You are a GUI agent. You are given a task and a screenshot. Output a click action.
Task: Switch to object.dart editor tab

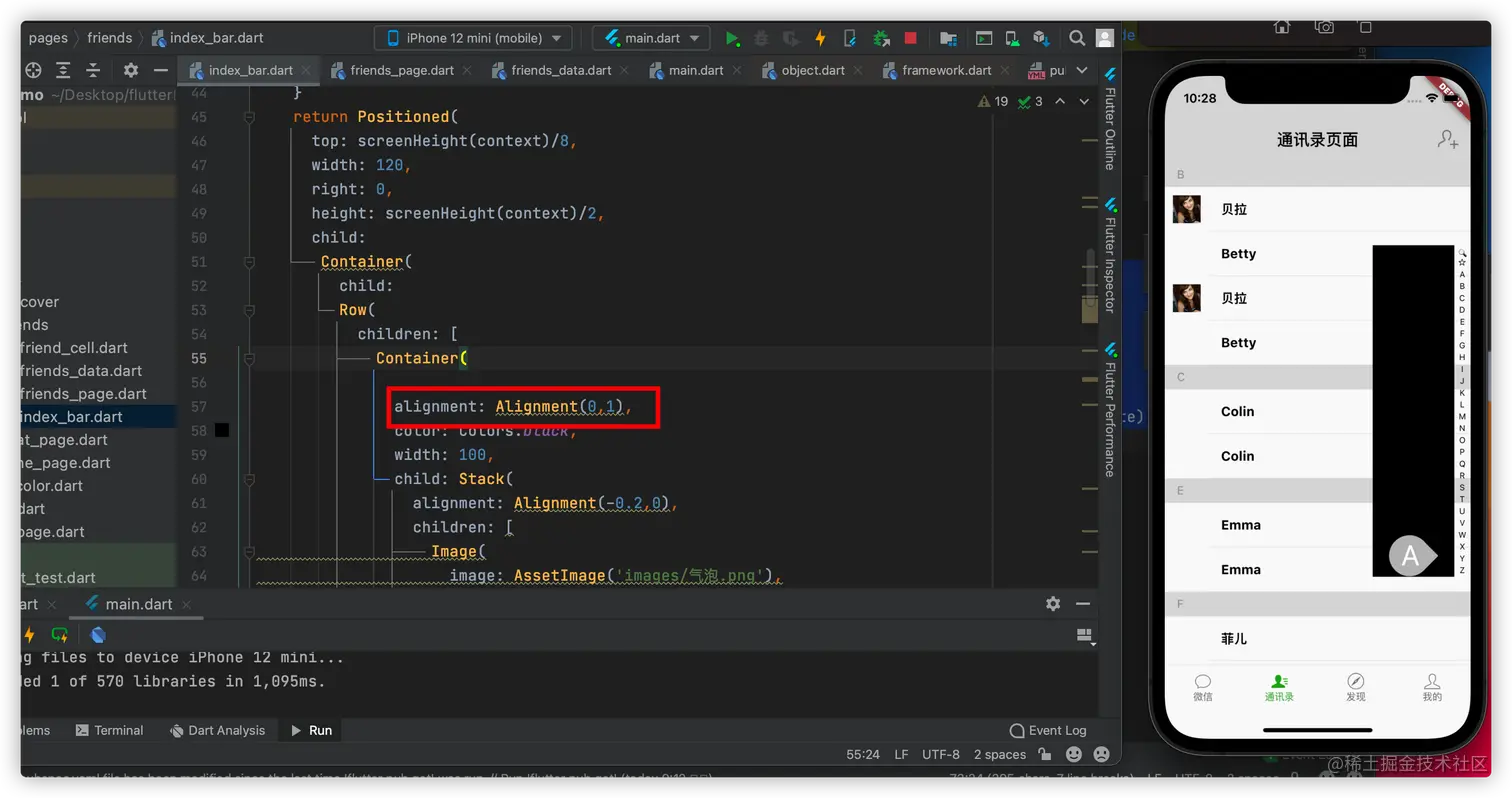tap(813, 70)
